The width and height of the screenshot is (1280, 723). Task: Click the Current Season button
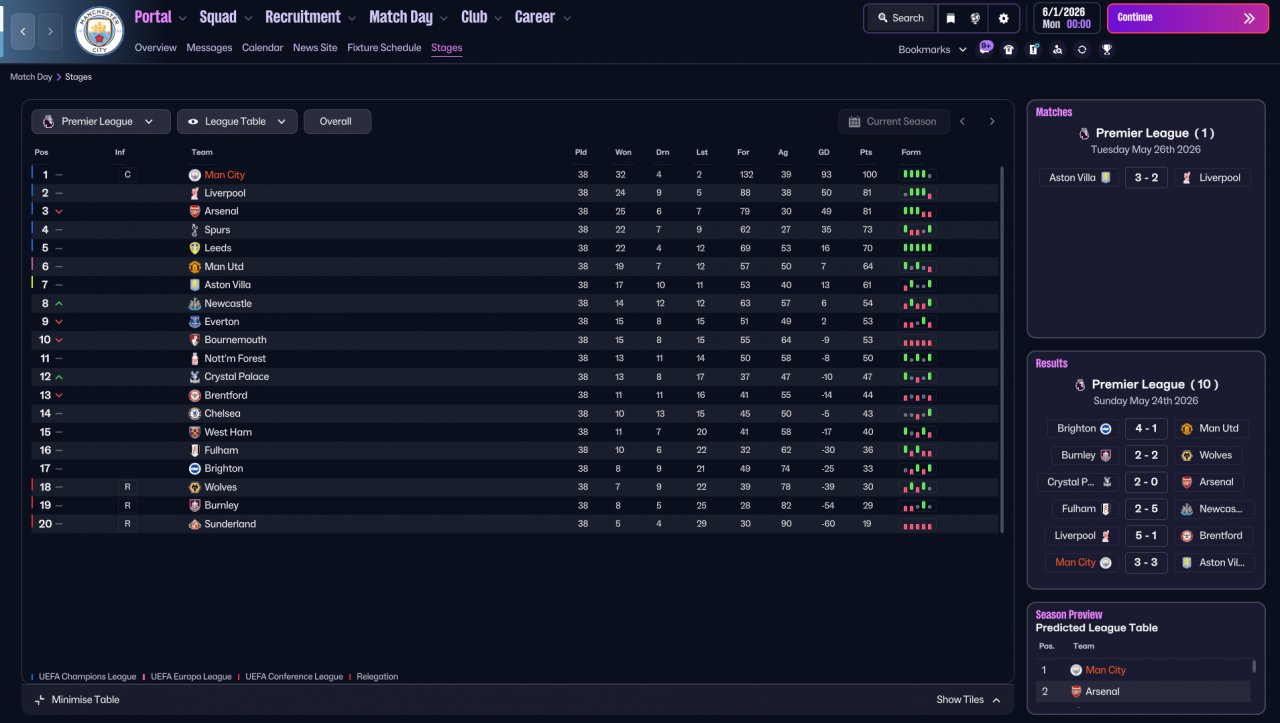click(x=892, y=122)
